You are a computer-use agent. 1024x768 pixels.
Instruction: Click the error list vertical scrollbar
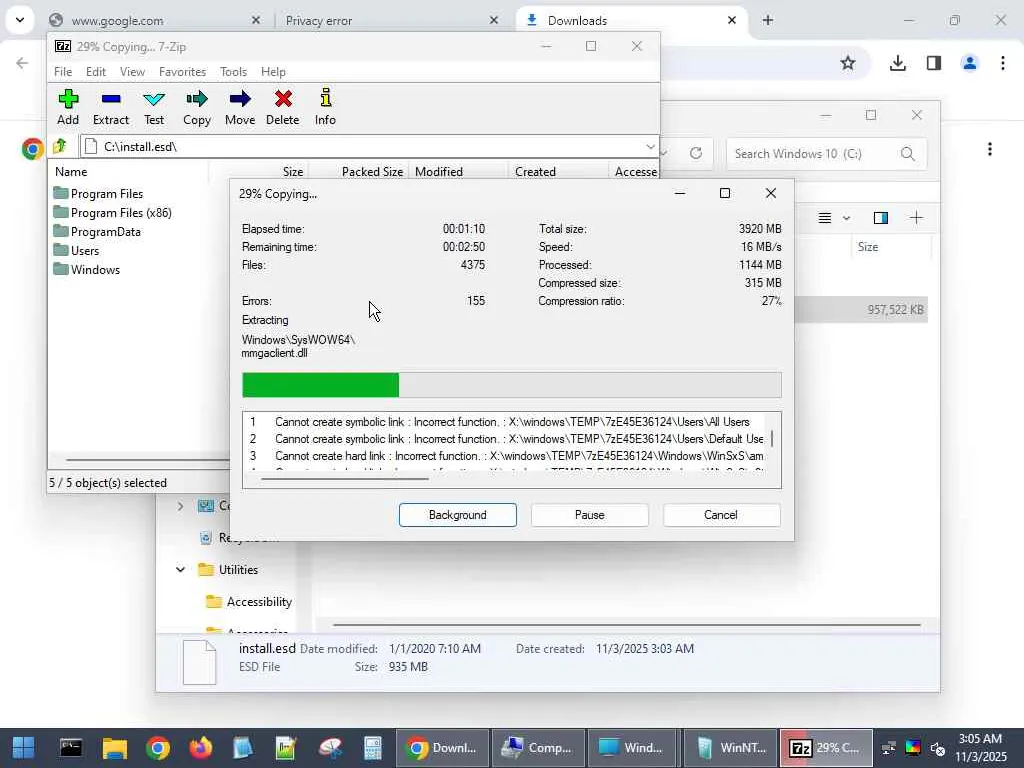[x=772, y=439]
